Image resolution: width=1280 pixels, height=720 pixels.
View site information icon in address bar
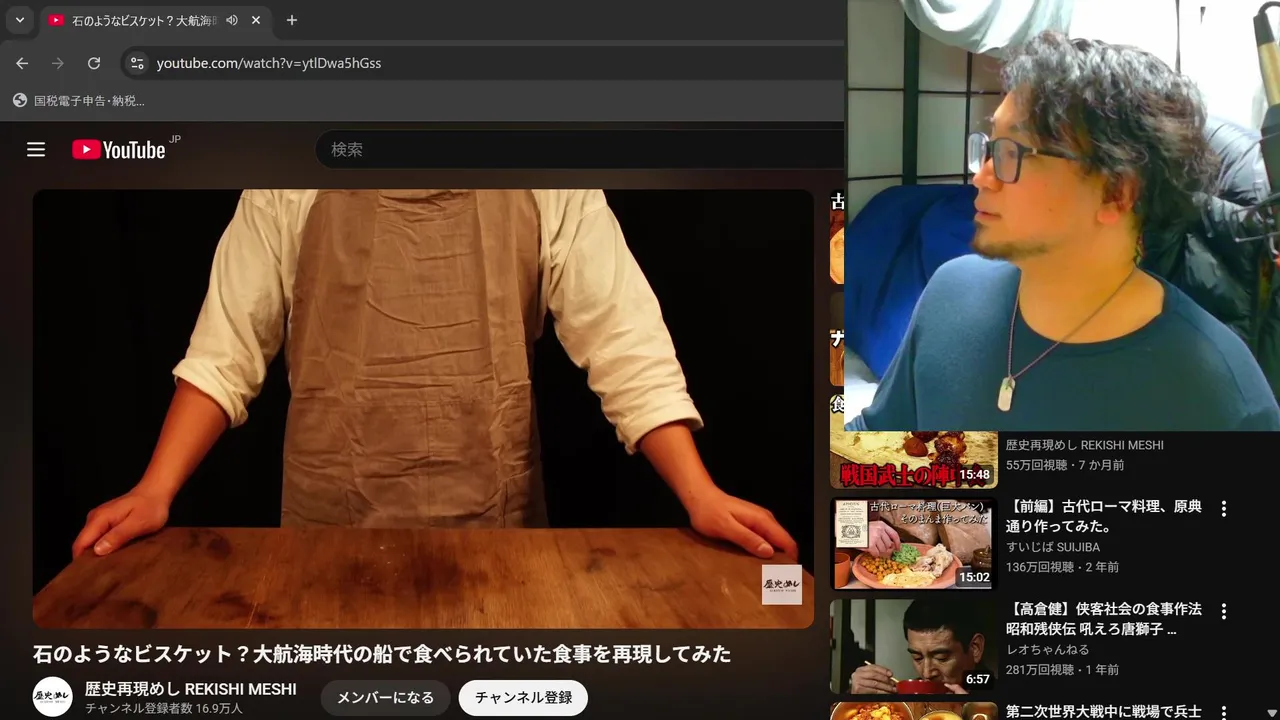click(137, 63)
